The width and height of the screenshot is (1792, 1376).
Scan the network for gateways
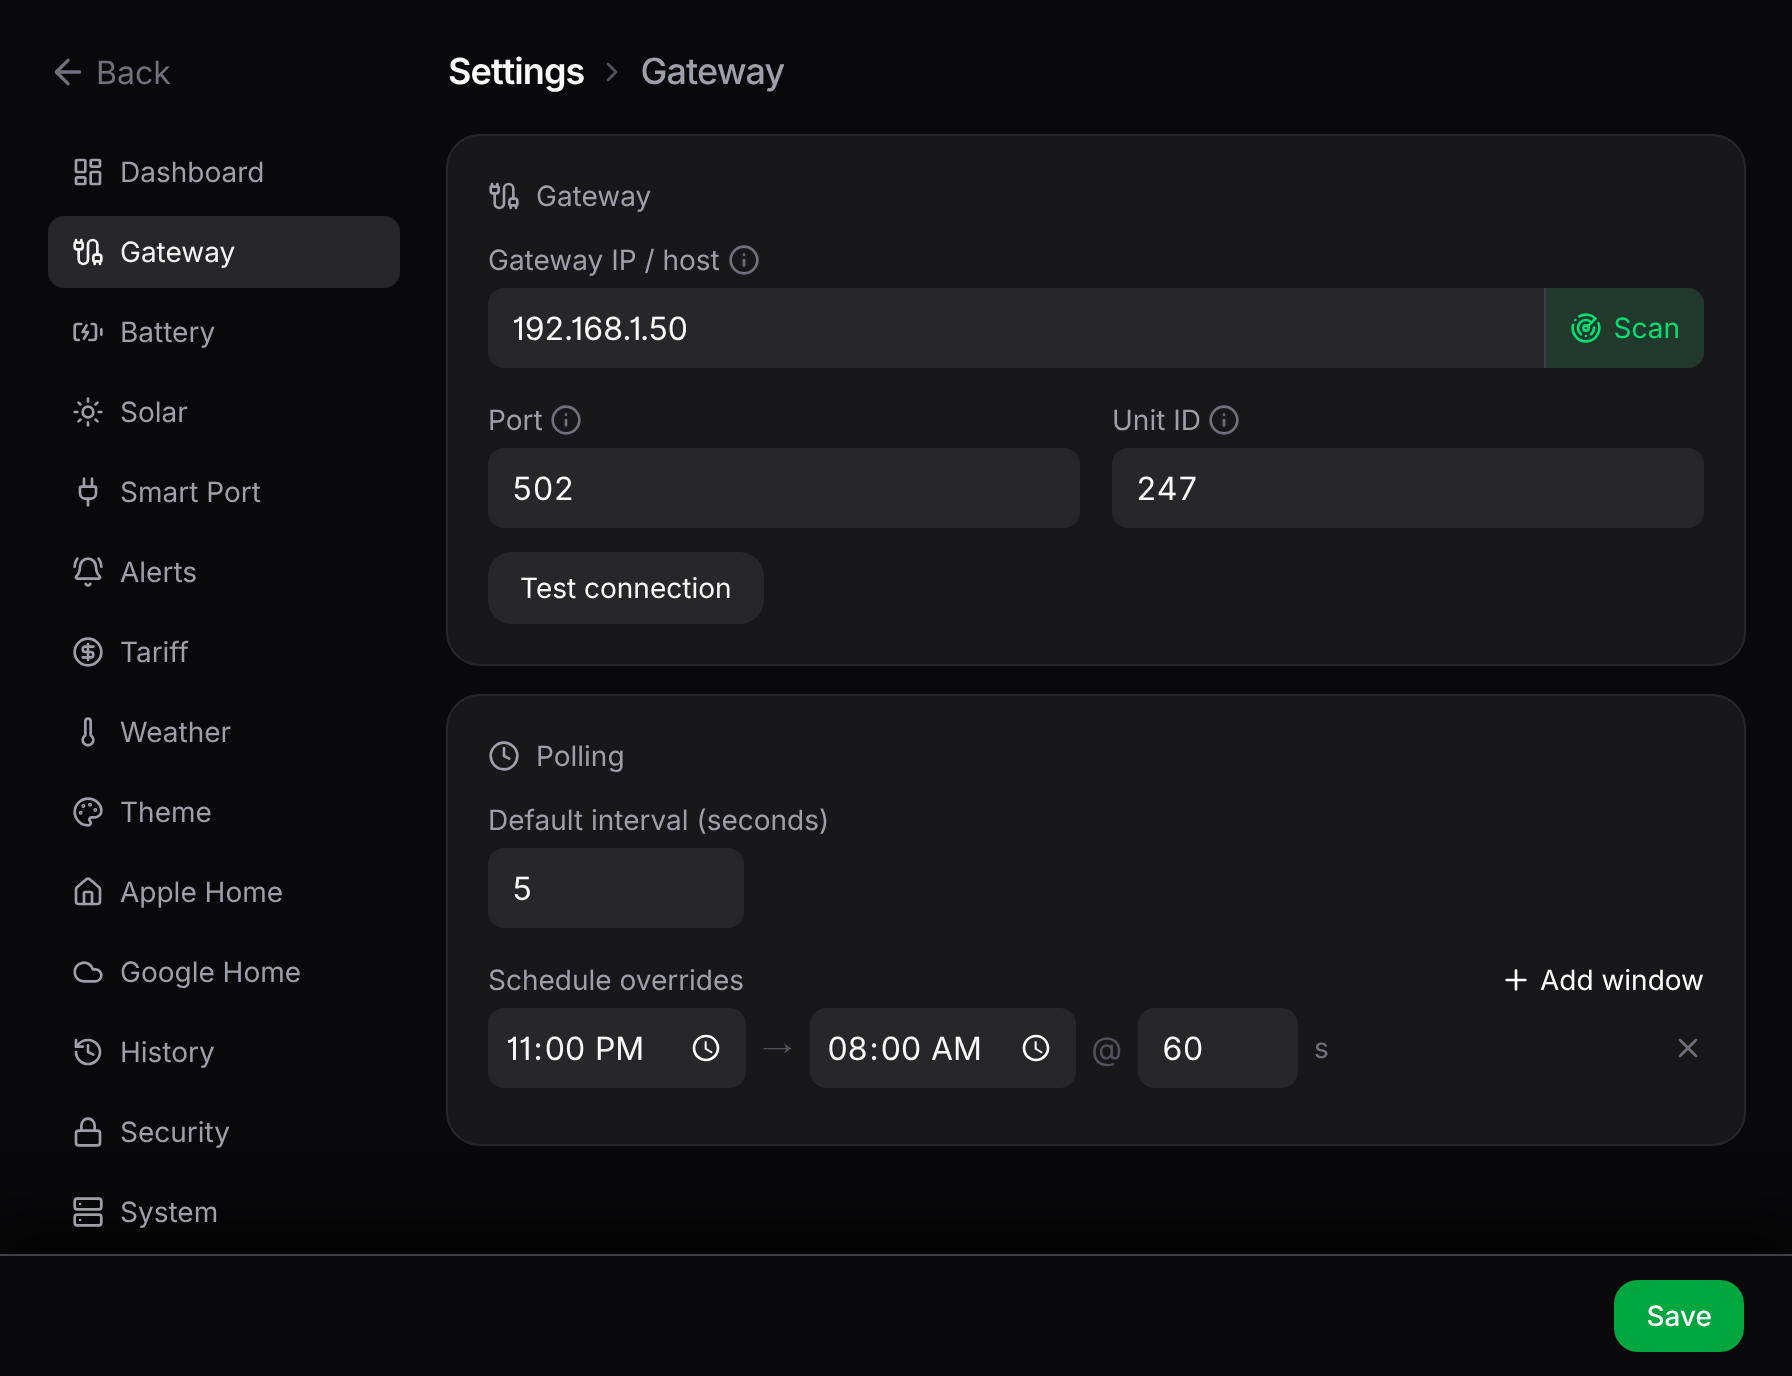(1624, 328)
